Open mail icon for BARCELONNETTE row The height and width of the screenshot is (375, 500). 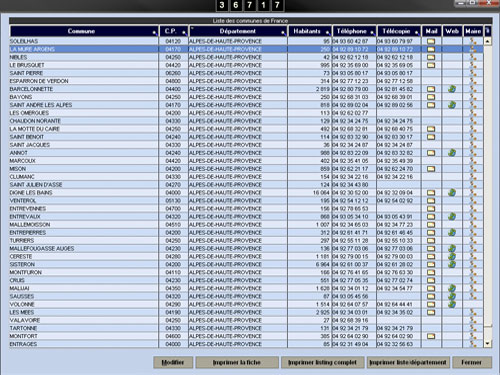[x=431, y=89]
